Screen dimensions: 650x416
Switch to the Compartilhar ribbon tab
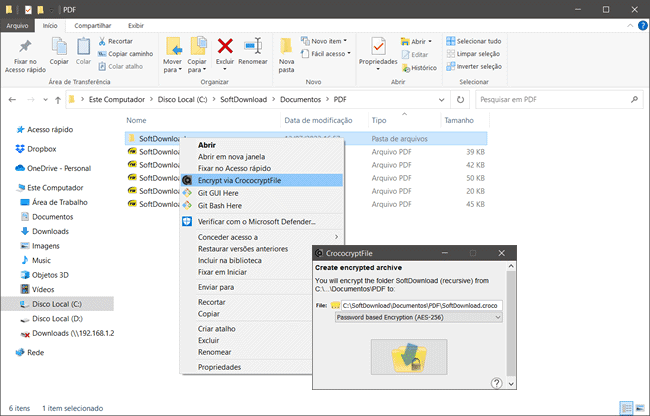[x=92, y=25]
